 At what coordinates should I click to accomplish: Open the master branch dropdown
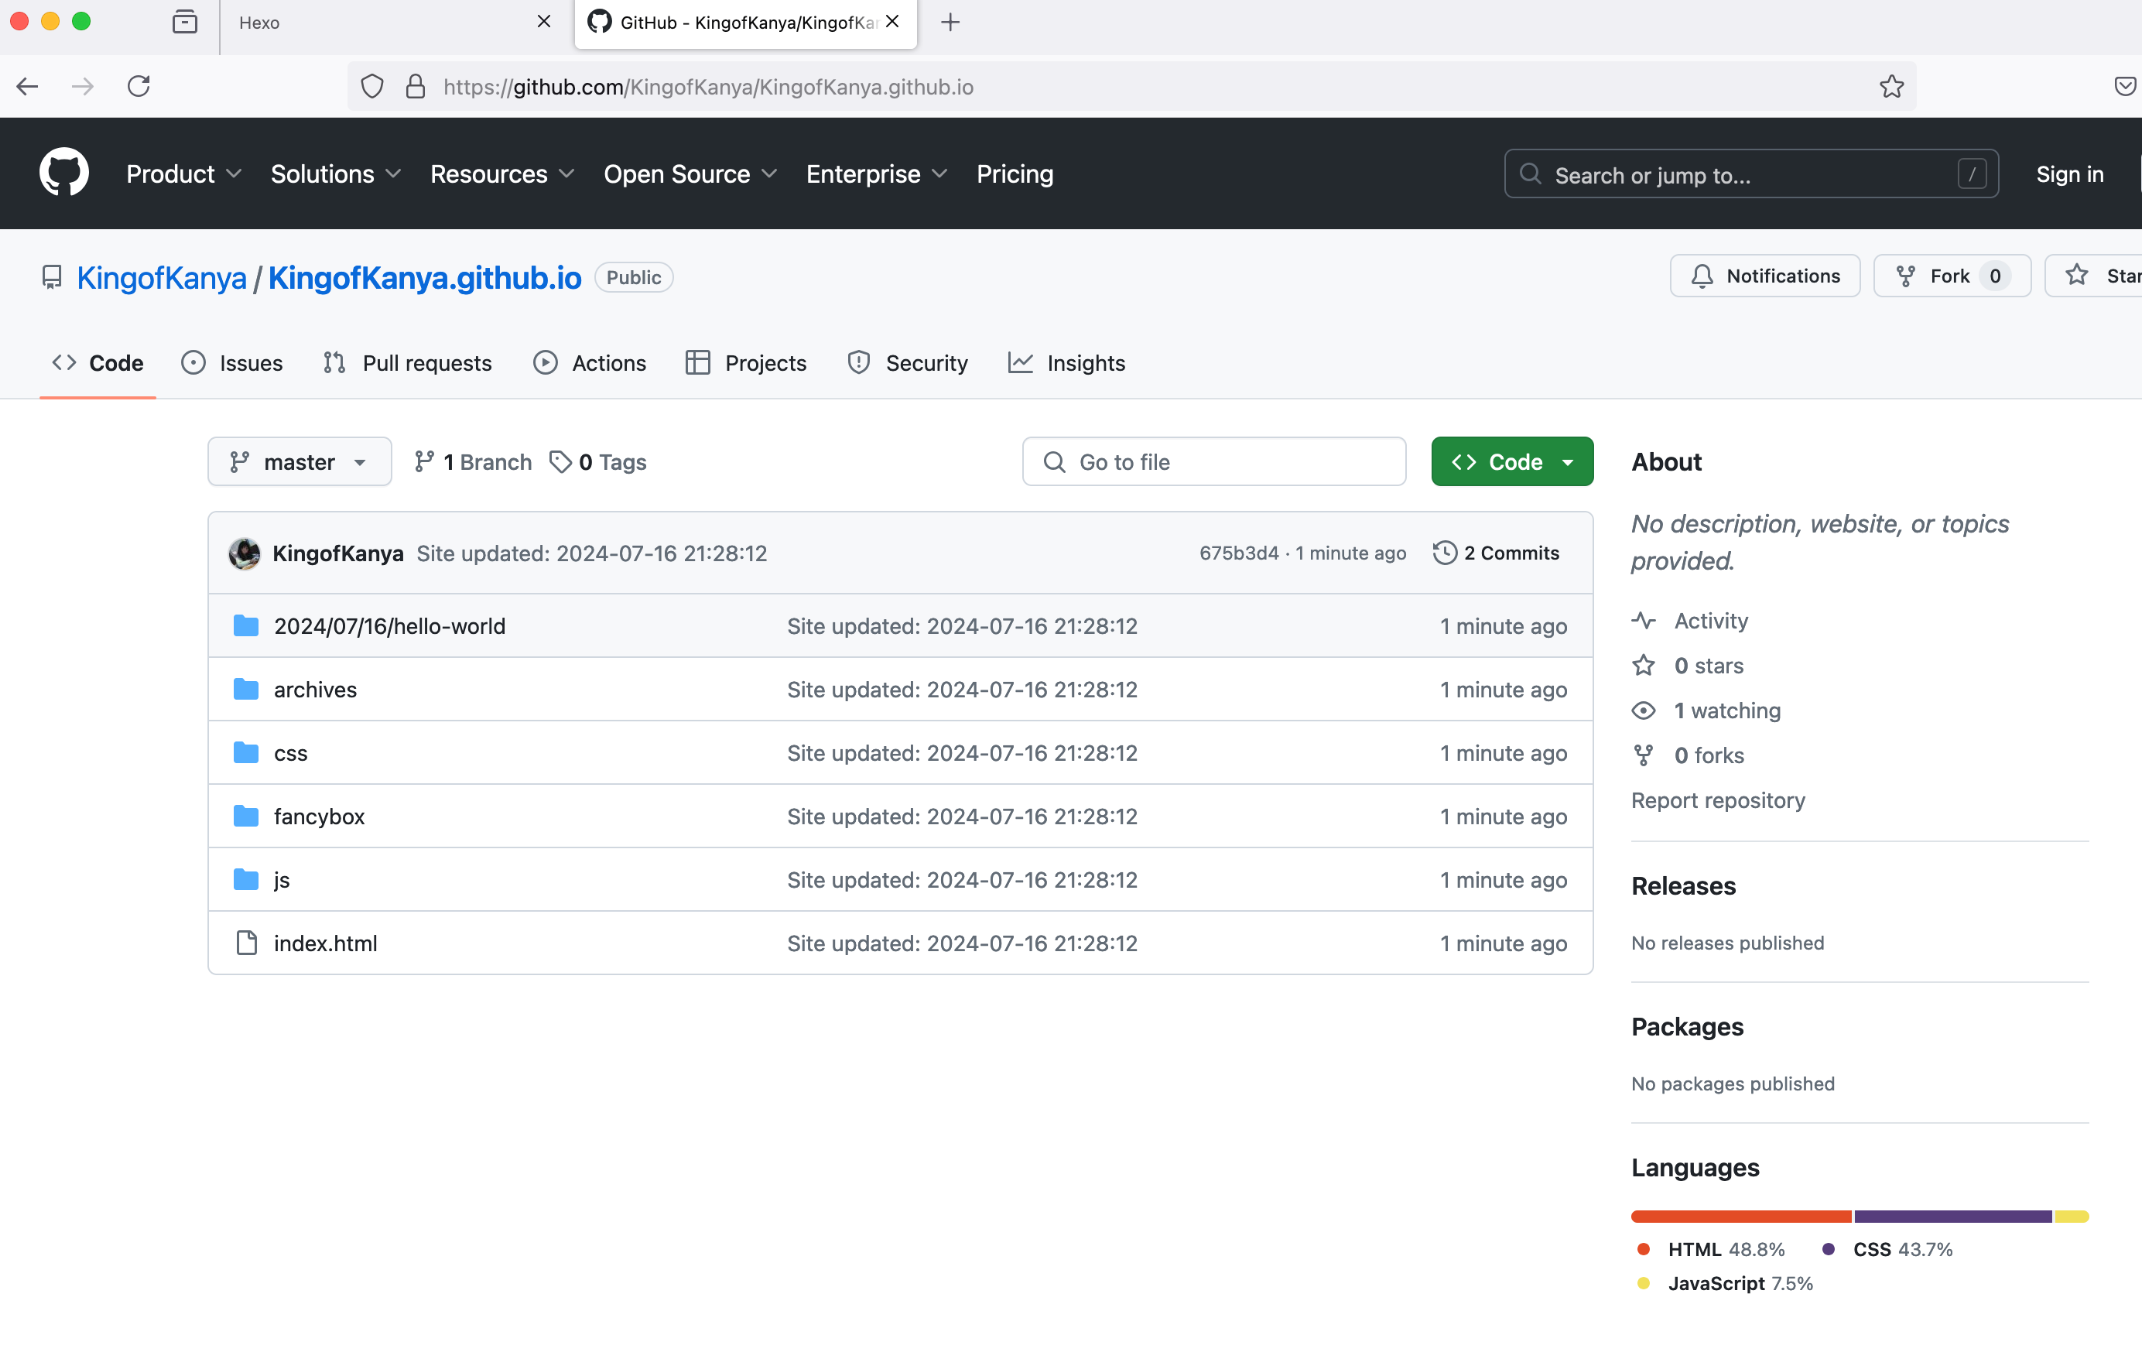299,462
